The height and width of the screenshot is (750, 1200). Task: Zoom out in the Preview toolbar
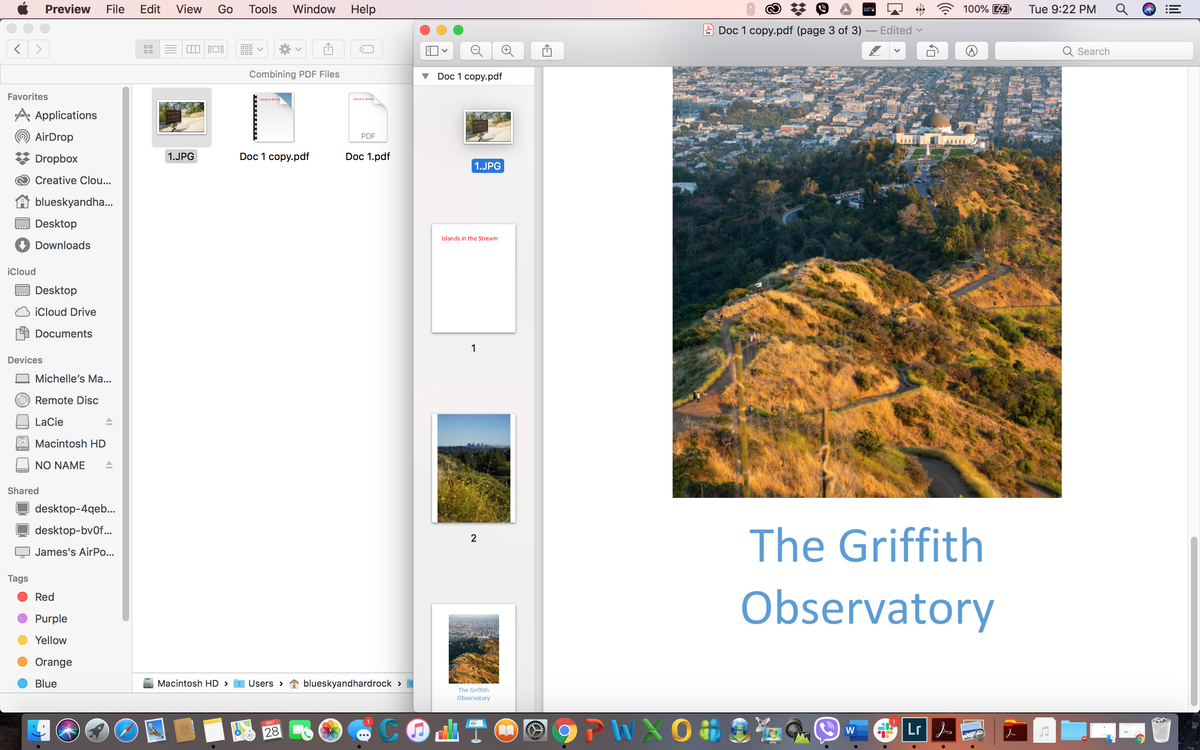476,50
